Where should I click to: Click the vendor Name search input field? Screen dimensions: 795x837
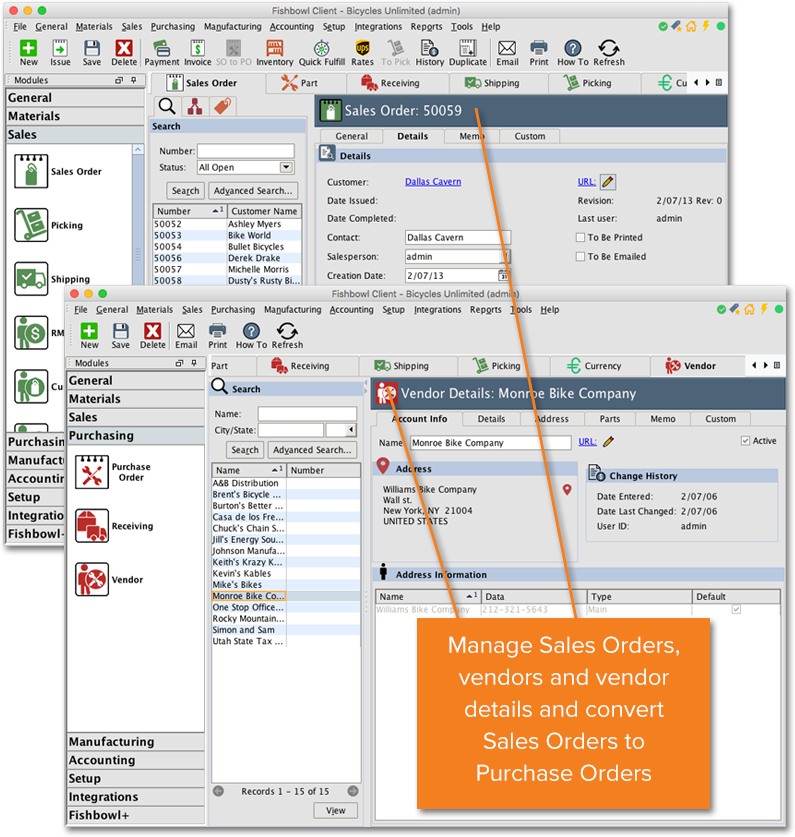click(307, 414)
